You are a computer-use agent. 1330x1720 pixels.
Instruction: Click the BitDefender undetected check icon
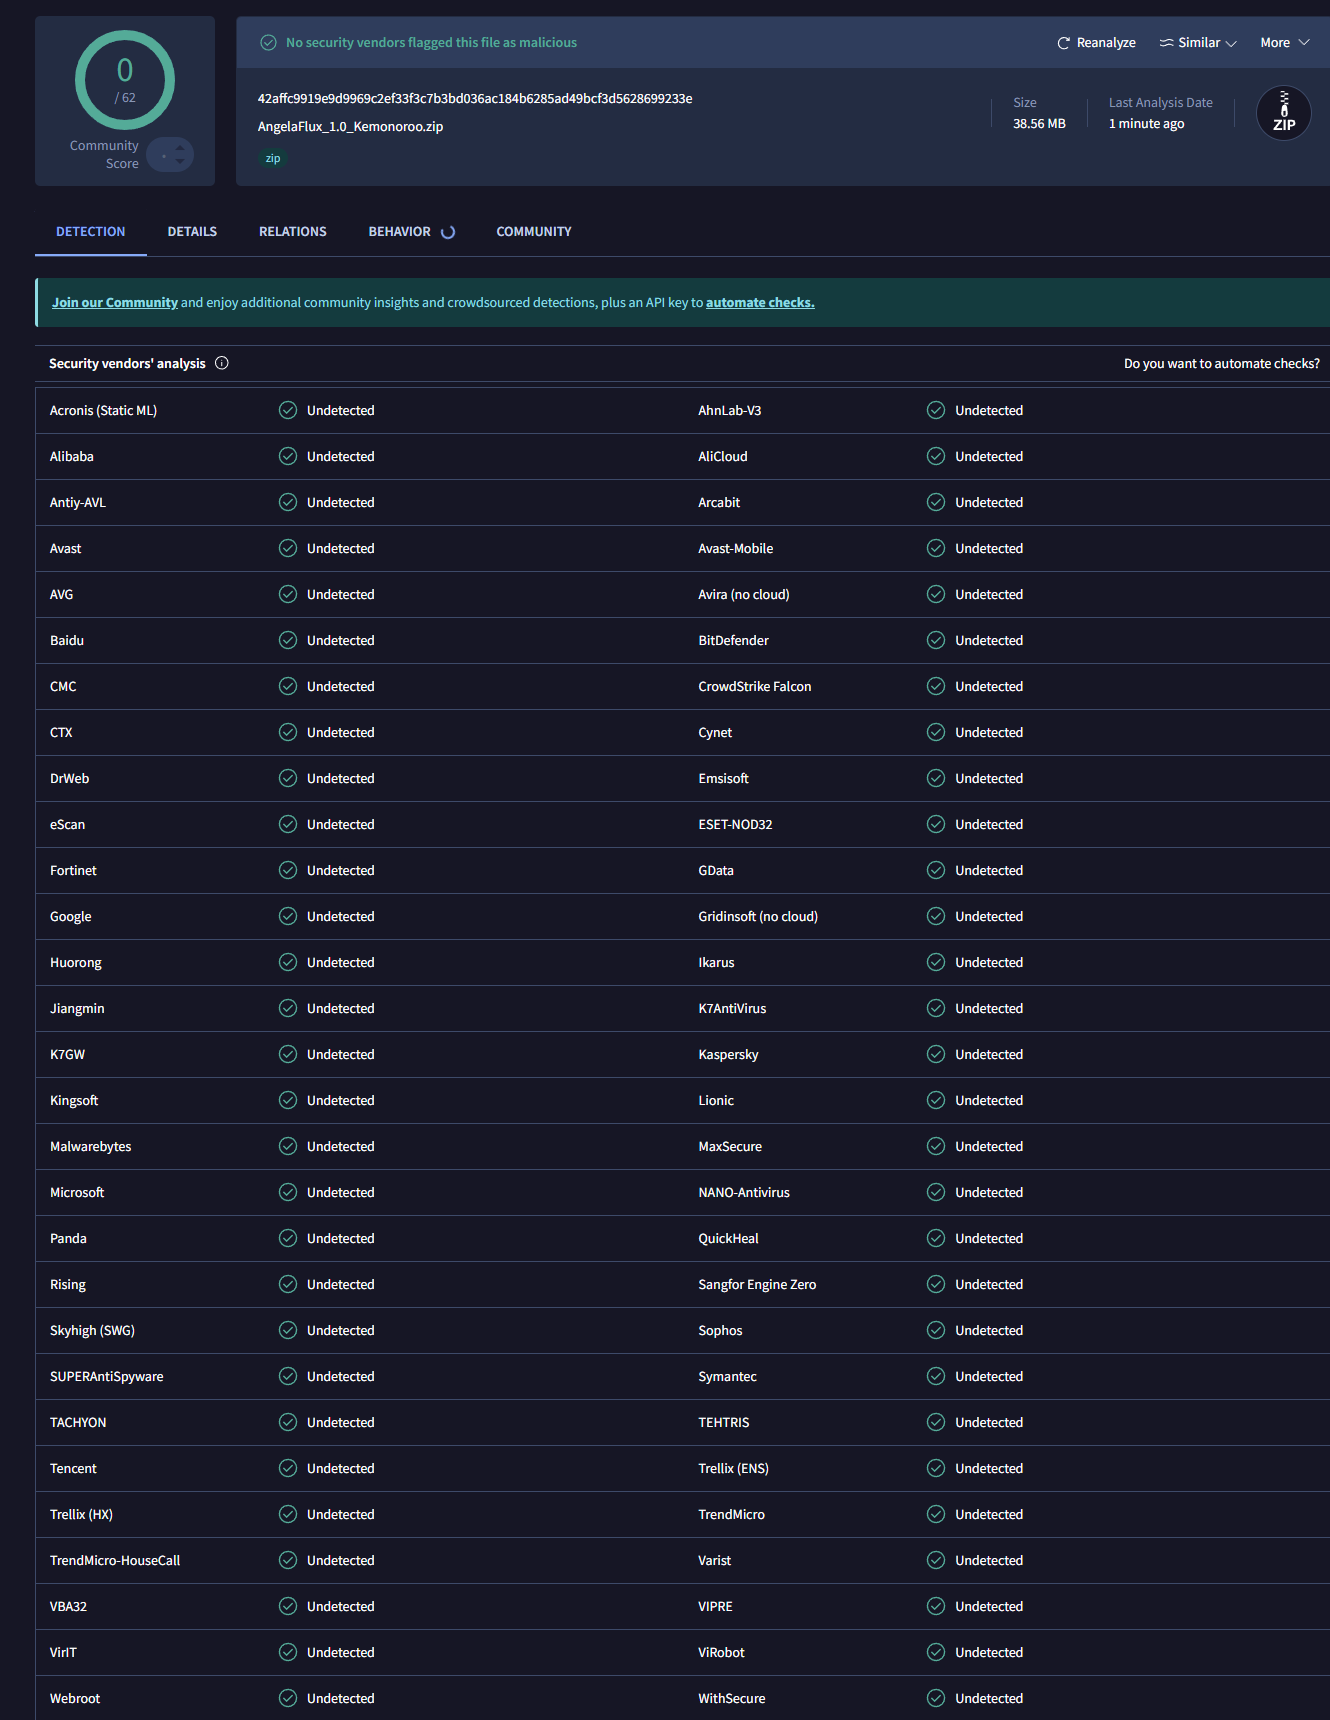(x=936, y=640)
